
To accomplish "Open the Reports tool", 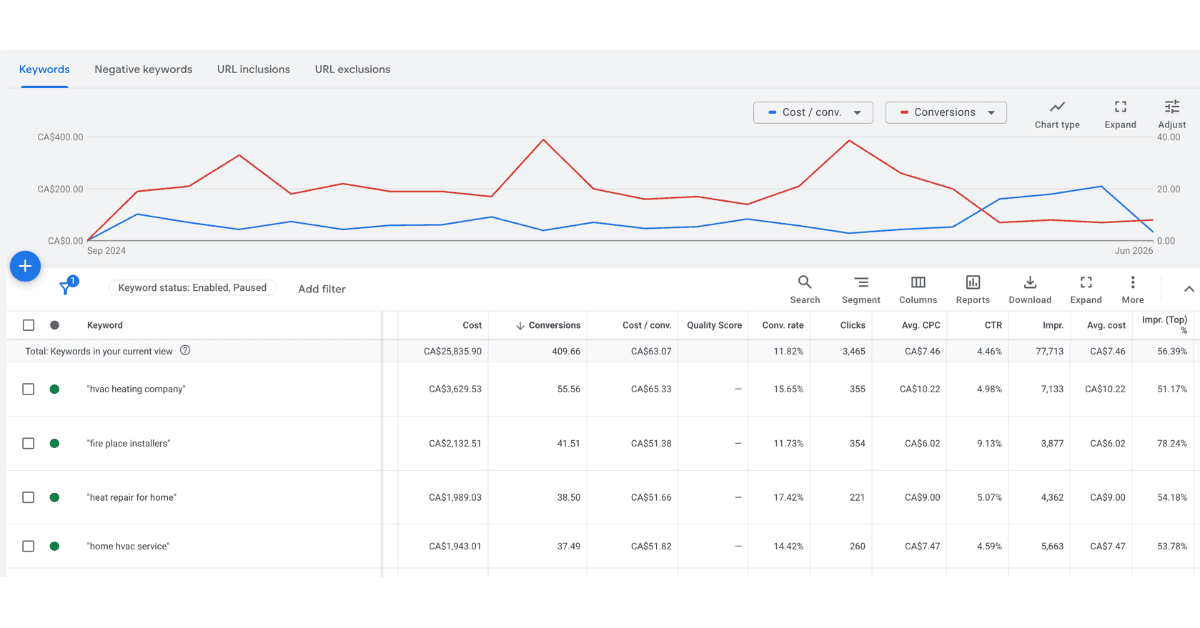I will (x=973, y=289).
